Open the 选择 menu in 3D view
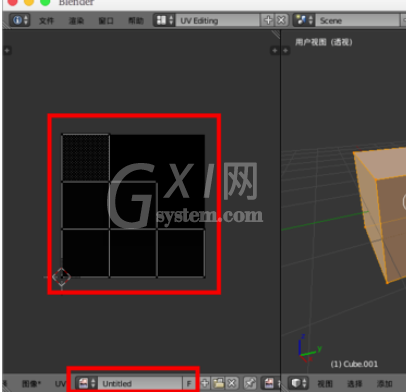Screen dimensions: 406x392 pyautogui.click(x=355, y=384)
